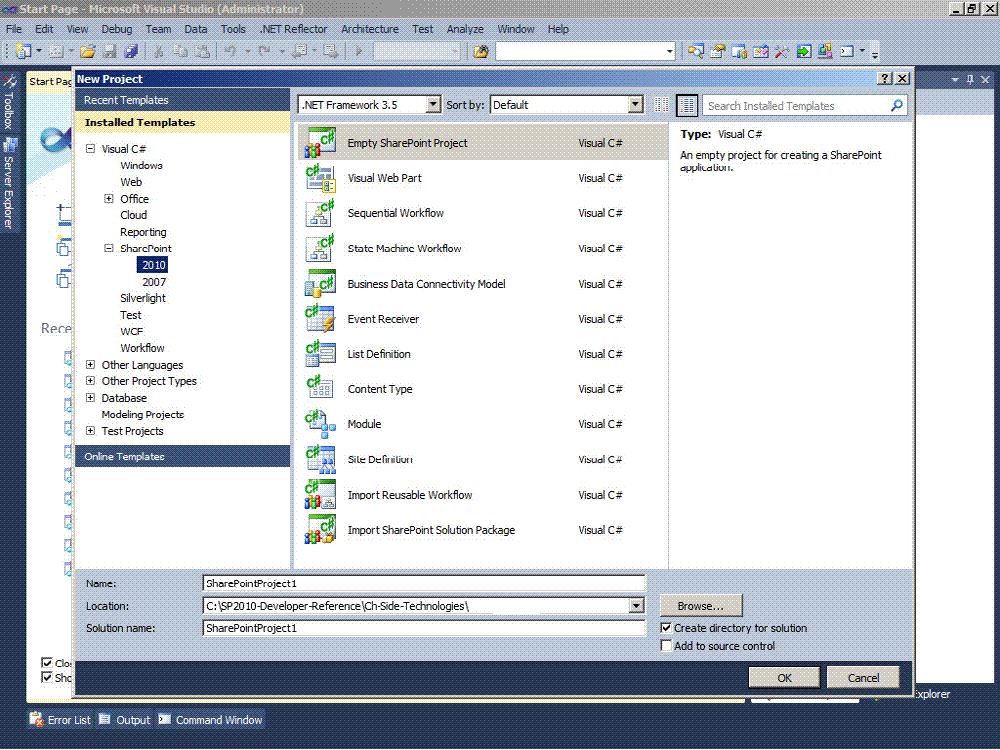Expand the Other Languages node
1000x750 pixels.
(91, 364)
